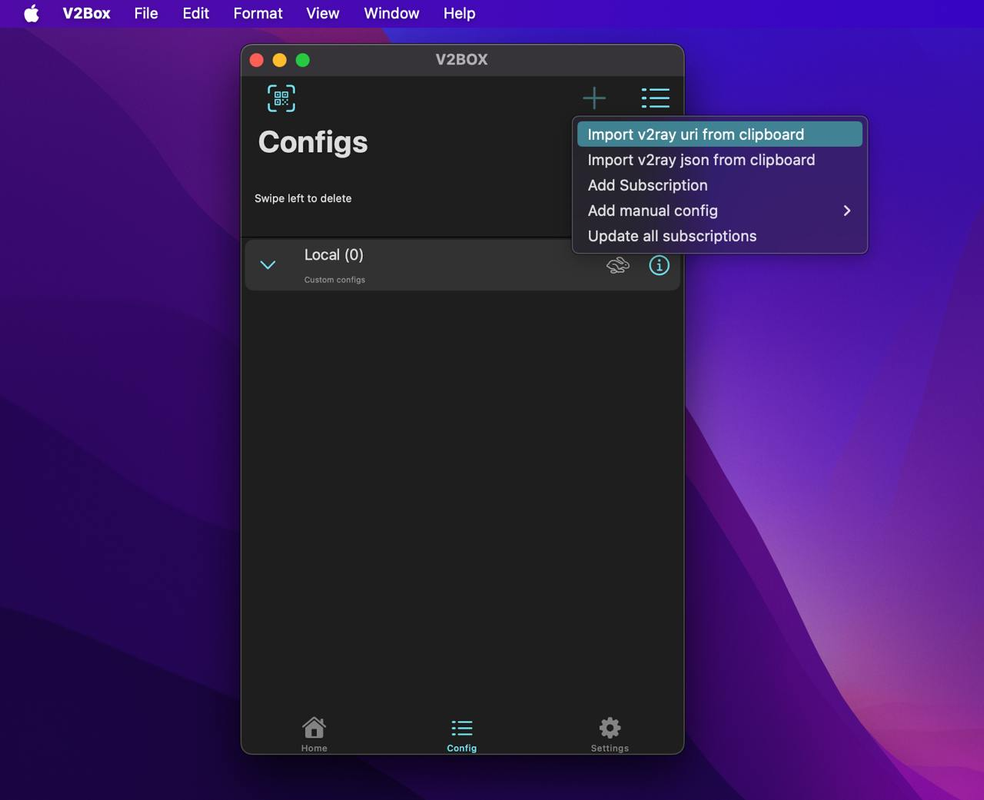
Task: Open the Help menu
Action: (x=459, y=13)
